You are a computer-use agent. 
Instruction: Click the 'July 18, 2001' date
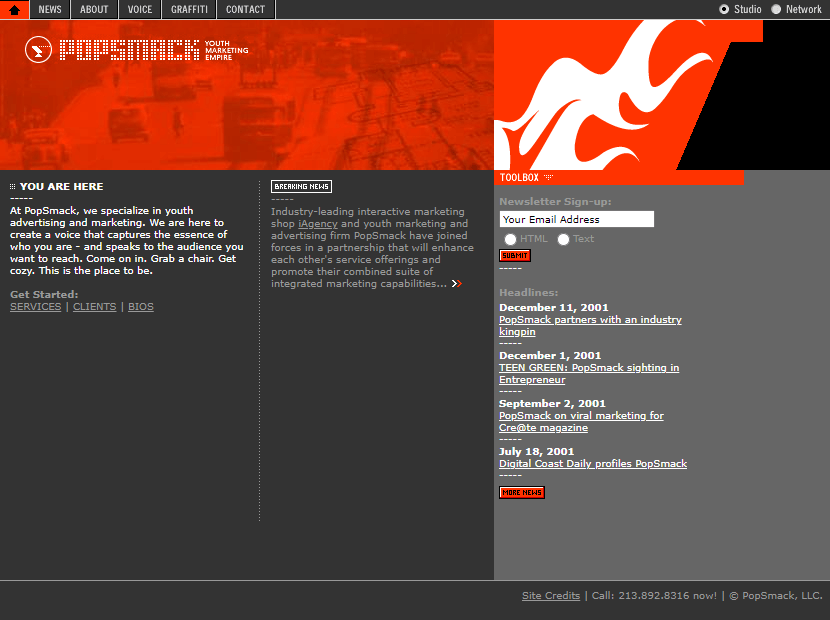(536, 452)
